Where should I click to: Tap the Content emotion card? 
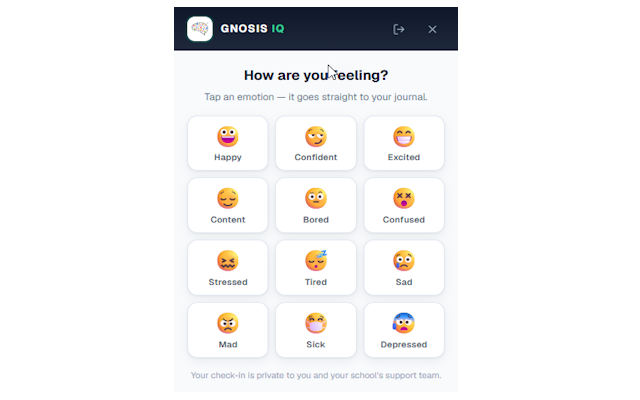pos(228,205)
